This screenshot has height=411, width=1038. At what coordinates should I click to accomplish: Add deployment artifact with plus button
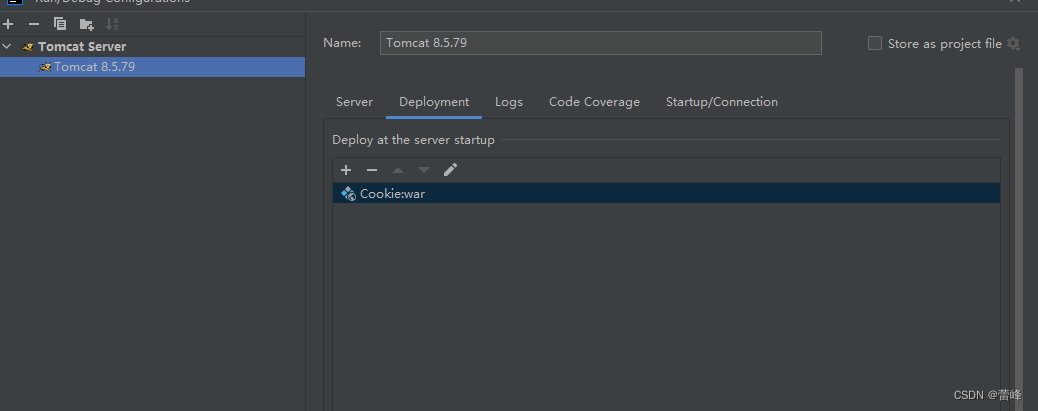click(346, 170)
